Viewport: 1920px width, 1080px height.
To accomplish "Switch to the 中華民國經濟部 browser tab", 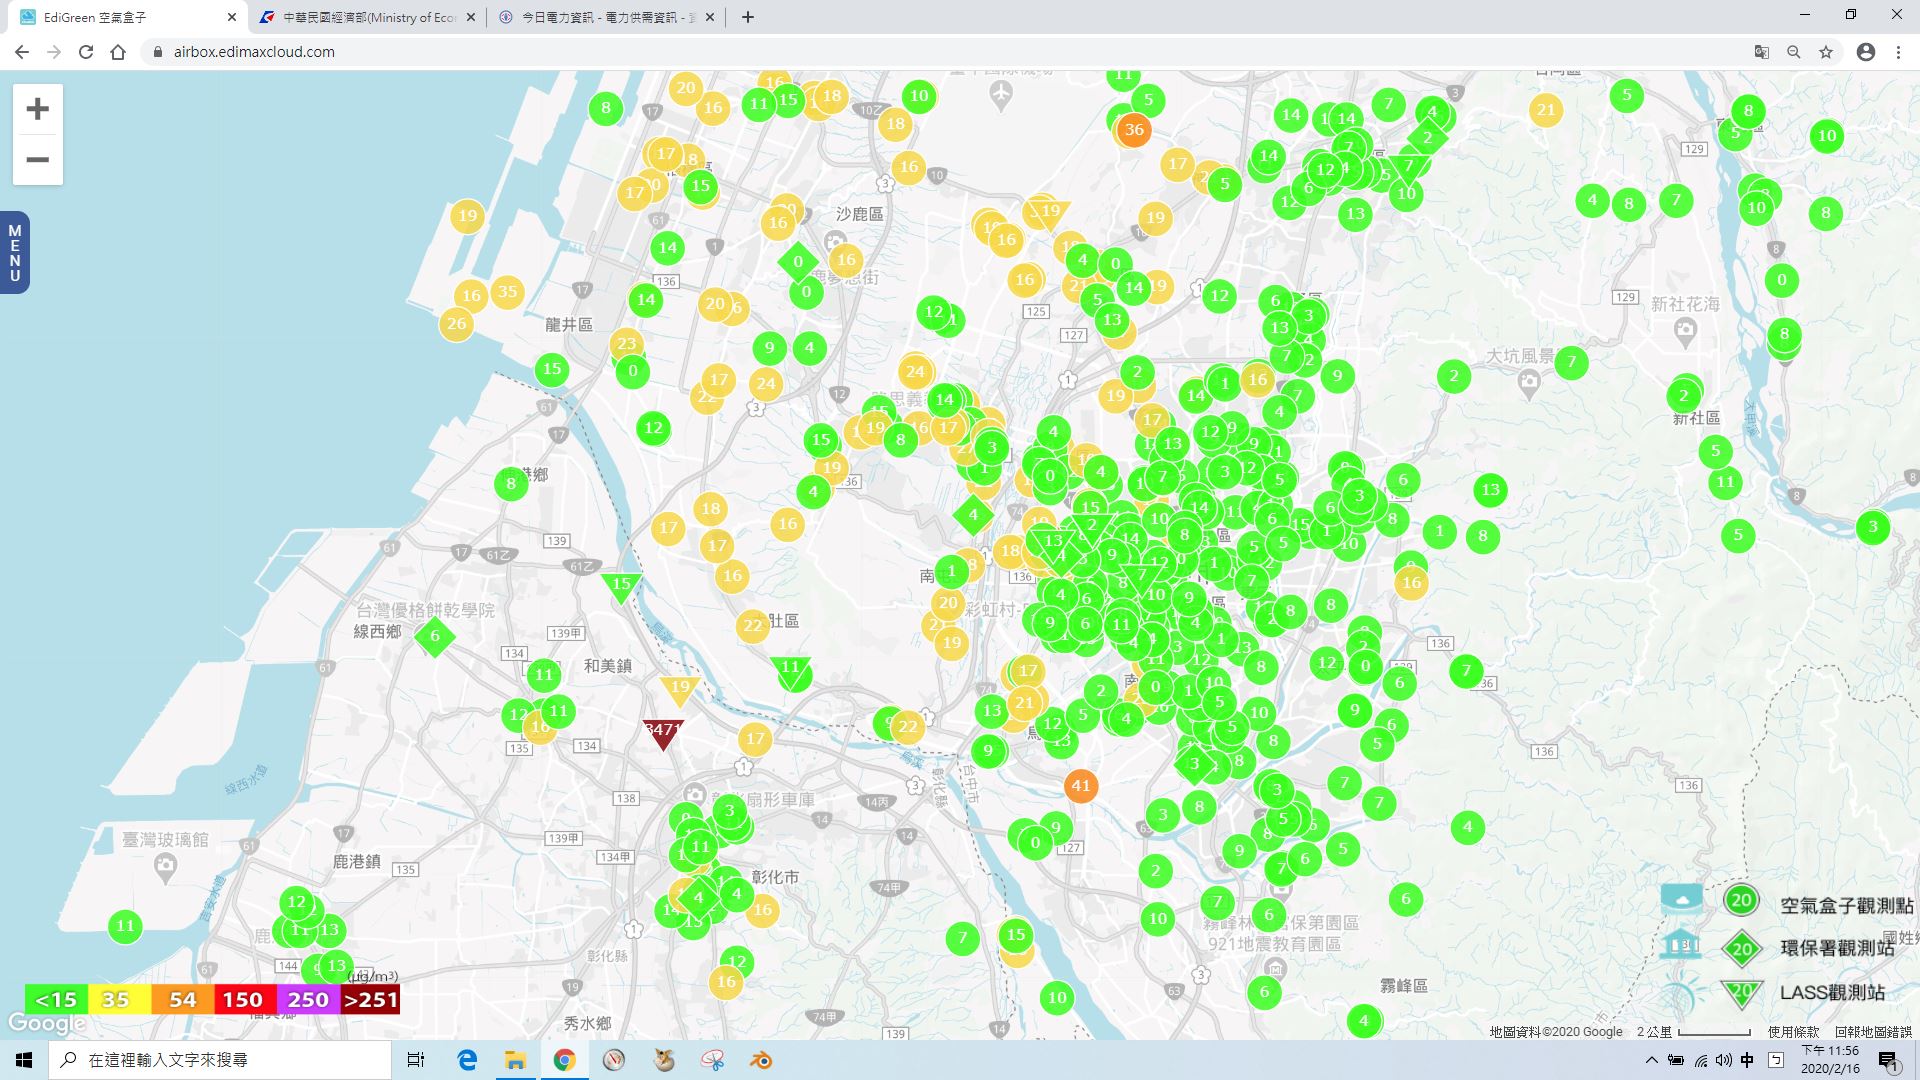I will pos(368,17).
